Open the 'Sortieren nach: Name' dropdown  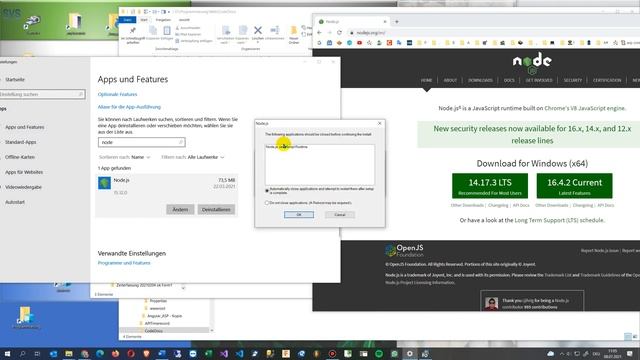(x=124, y=157)
